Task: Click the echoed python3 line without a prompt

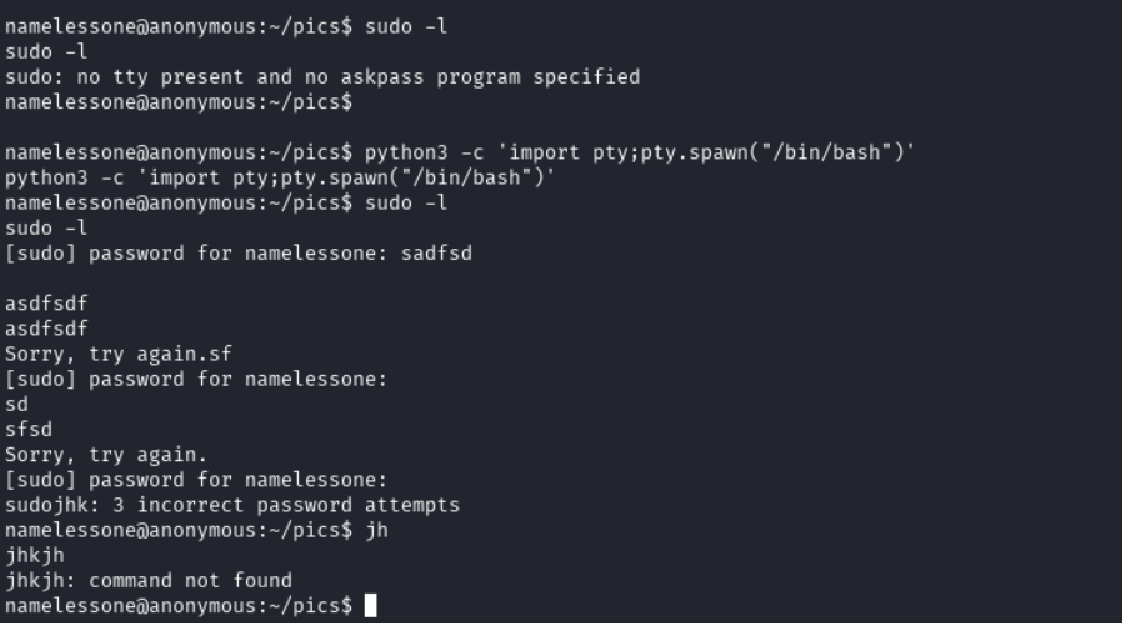Action: coord(280,178)
